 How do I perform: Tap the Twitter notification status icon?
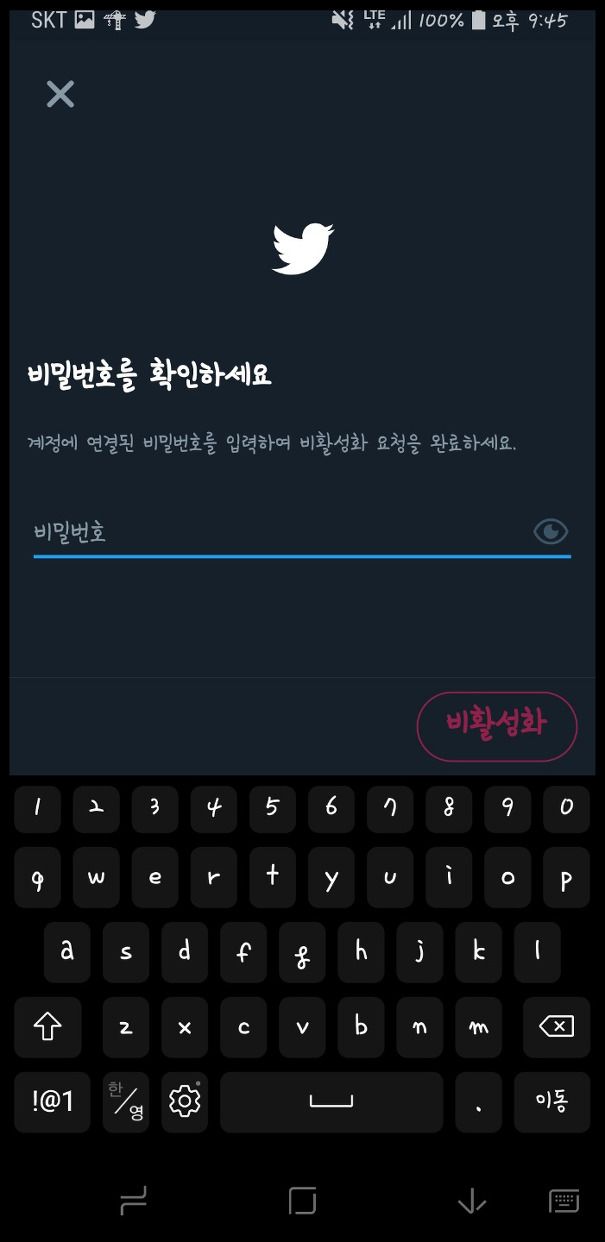tap(145, 20)
